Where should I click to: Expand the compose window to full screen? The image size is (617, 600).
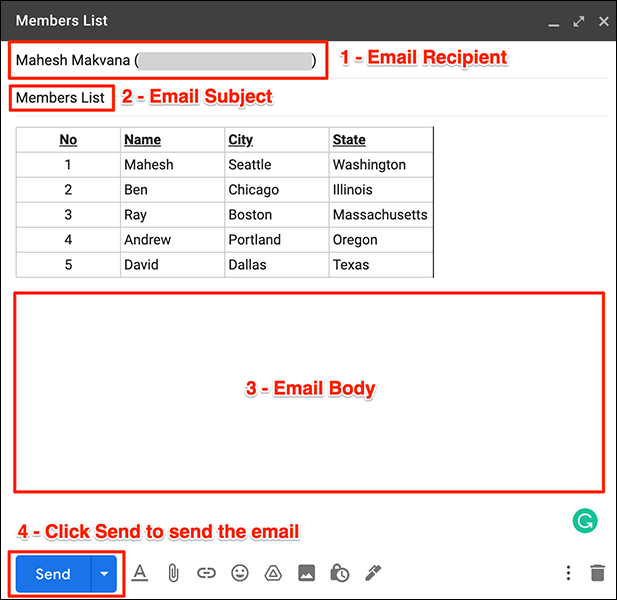click(x=577, y=21)
